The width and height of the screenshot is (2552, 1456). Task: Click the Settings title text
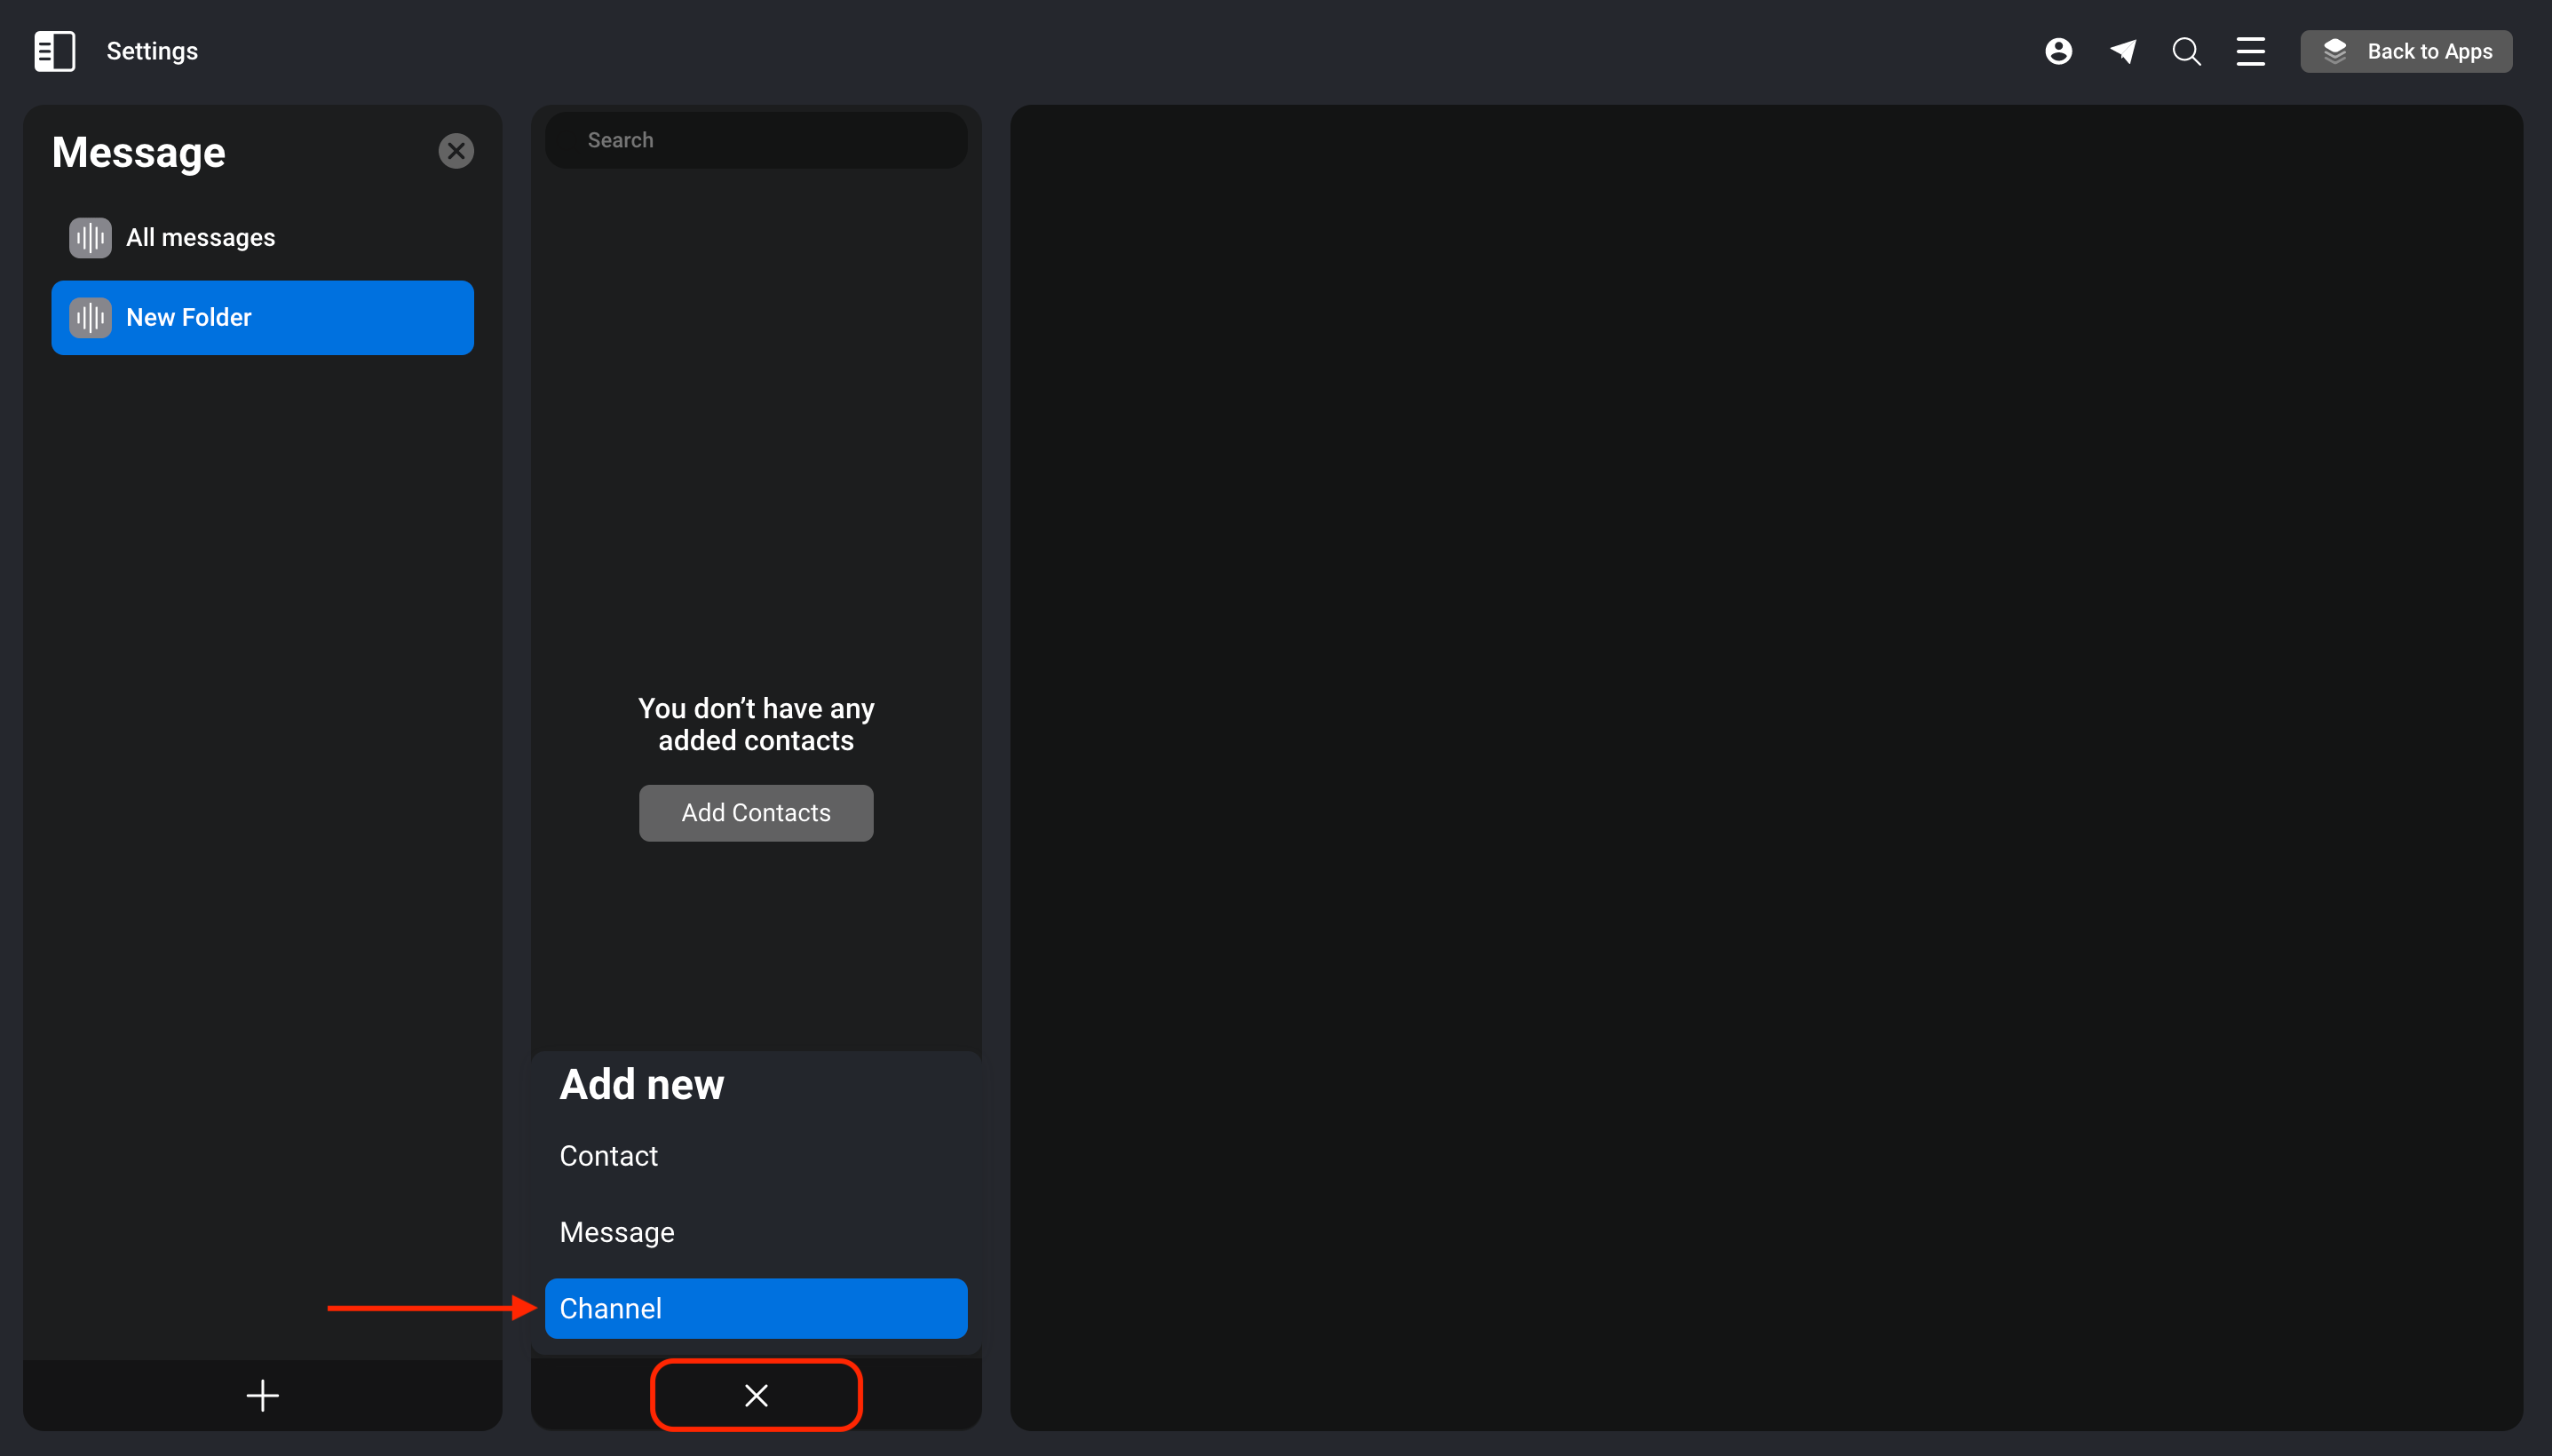pyautogui.click(x=152, y=51)
